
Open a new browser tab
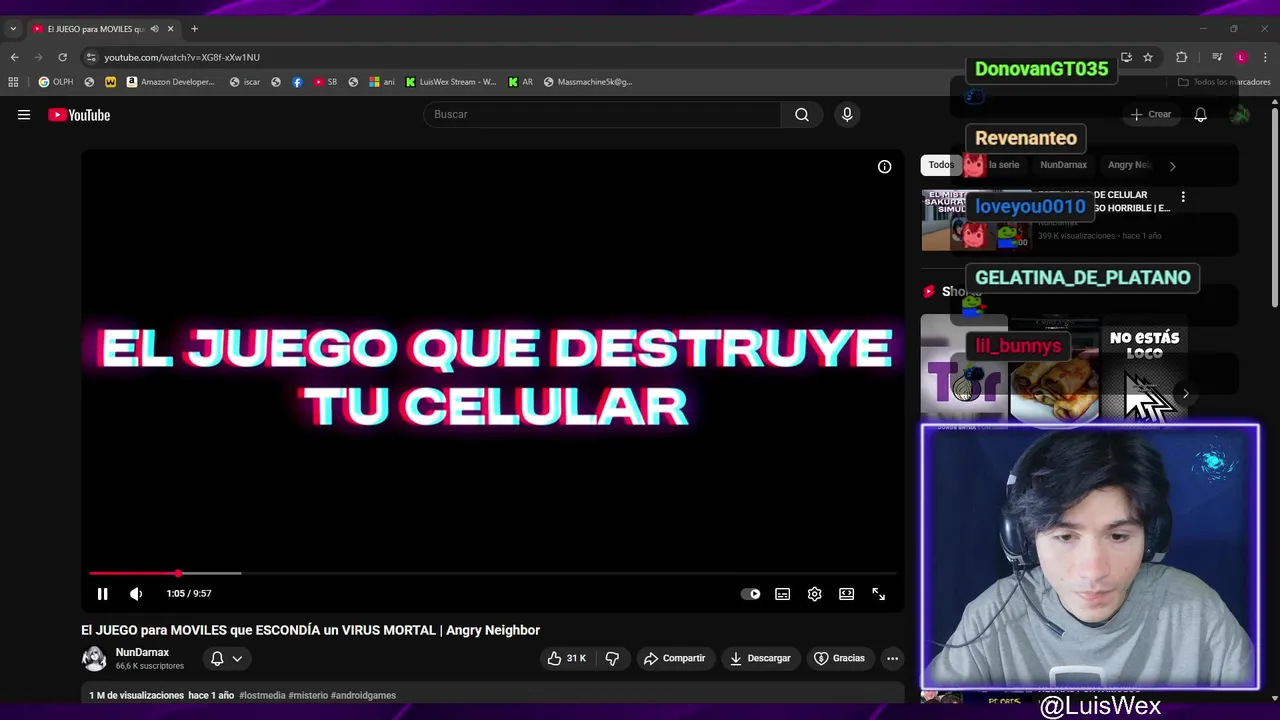click(194, 29)
